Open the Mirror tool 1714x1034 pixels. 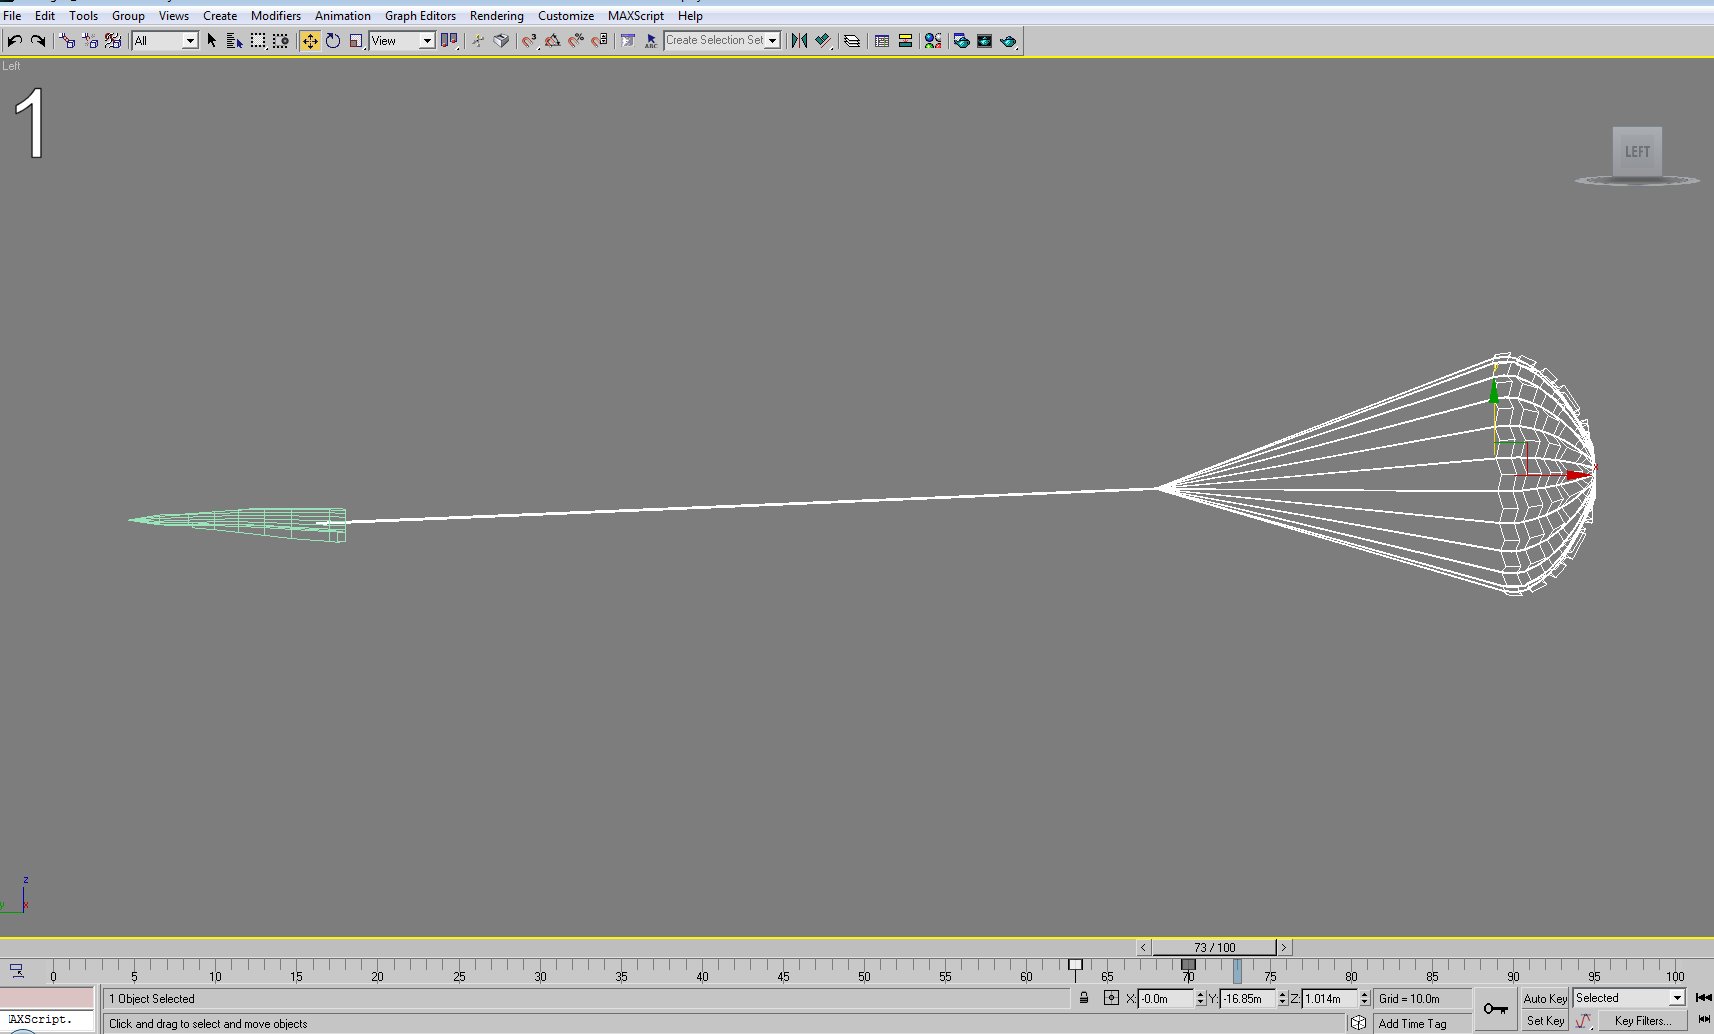click(x=799, y=41)
